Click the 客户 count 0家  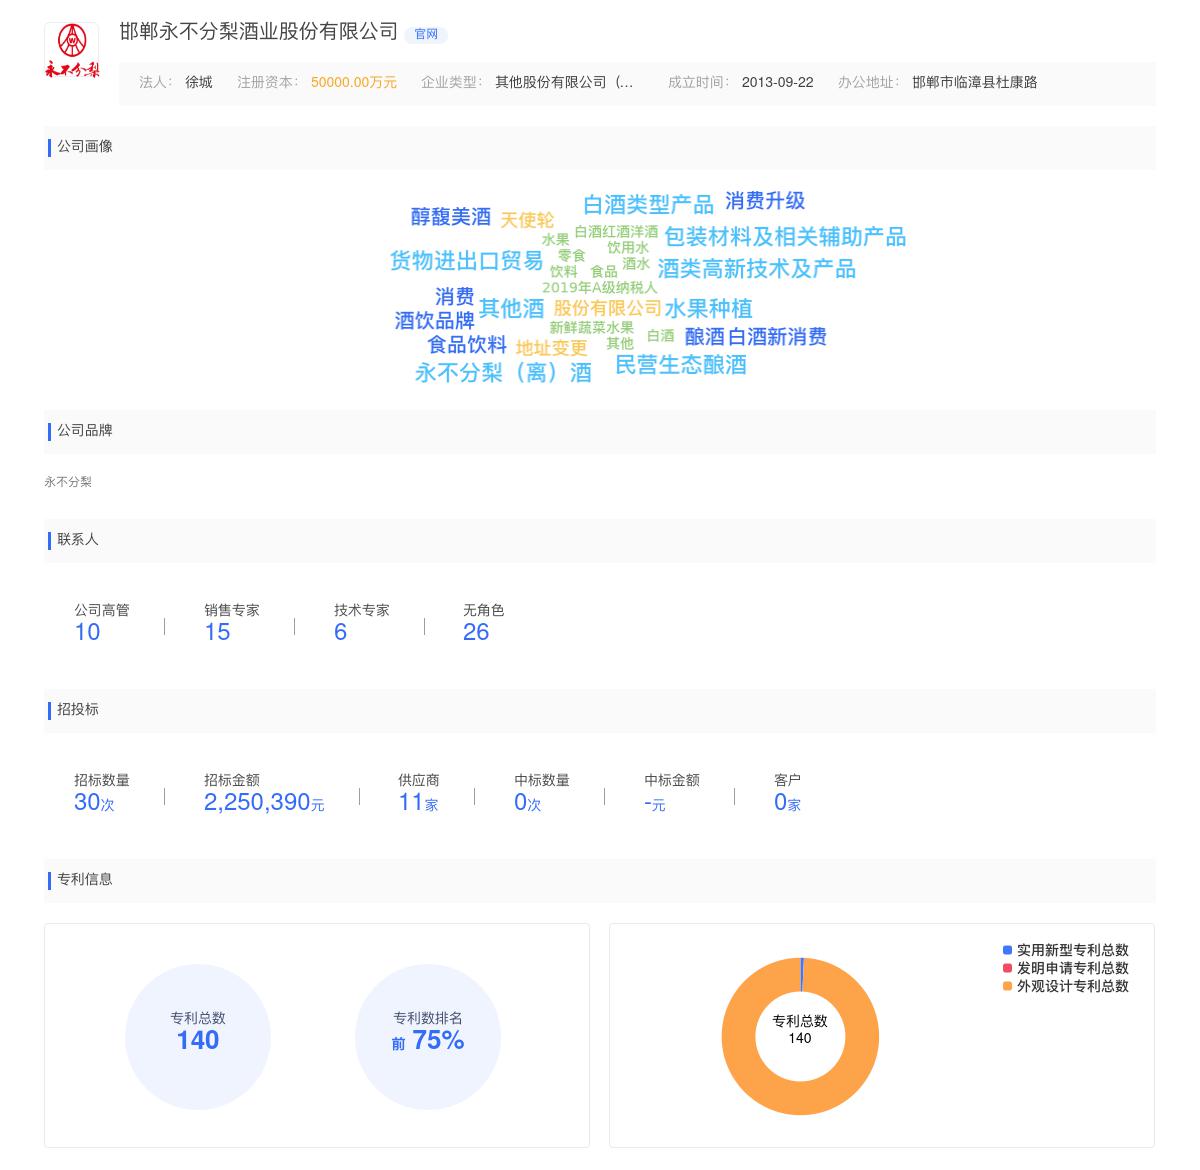coord(787,802)
